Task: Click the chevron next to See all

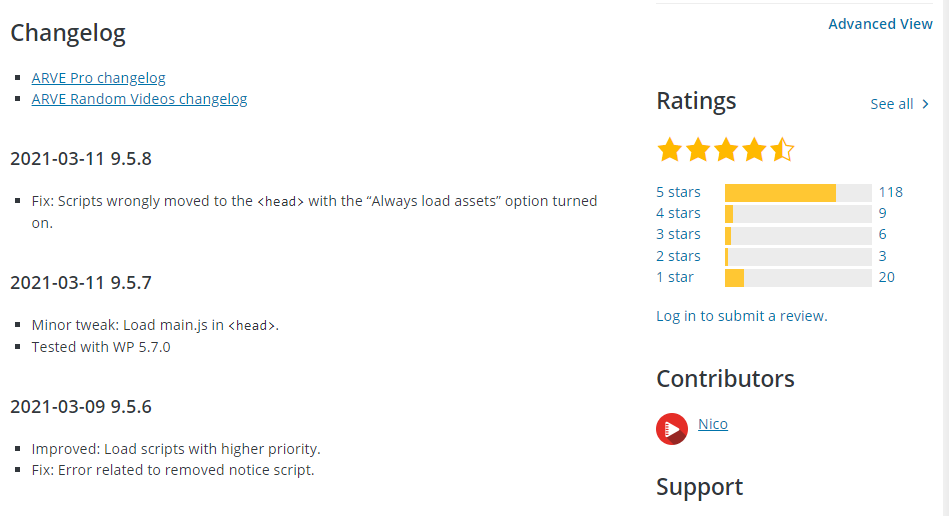Action: pos(925,104)
